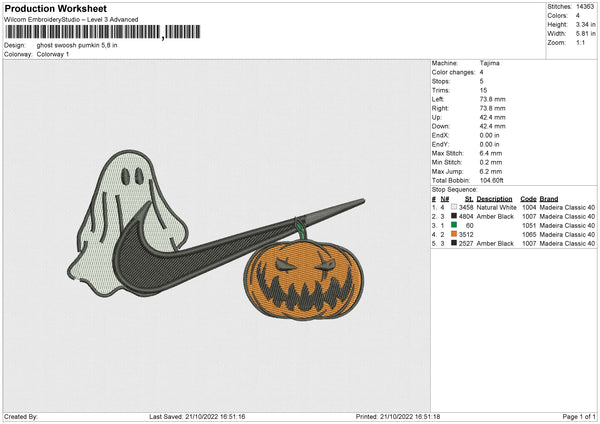Click the white swatch for Natural White

tap(454, 207)
